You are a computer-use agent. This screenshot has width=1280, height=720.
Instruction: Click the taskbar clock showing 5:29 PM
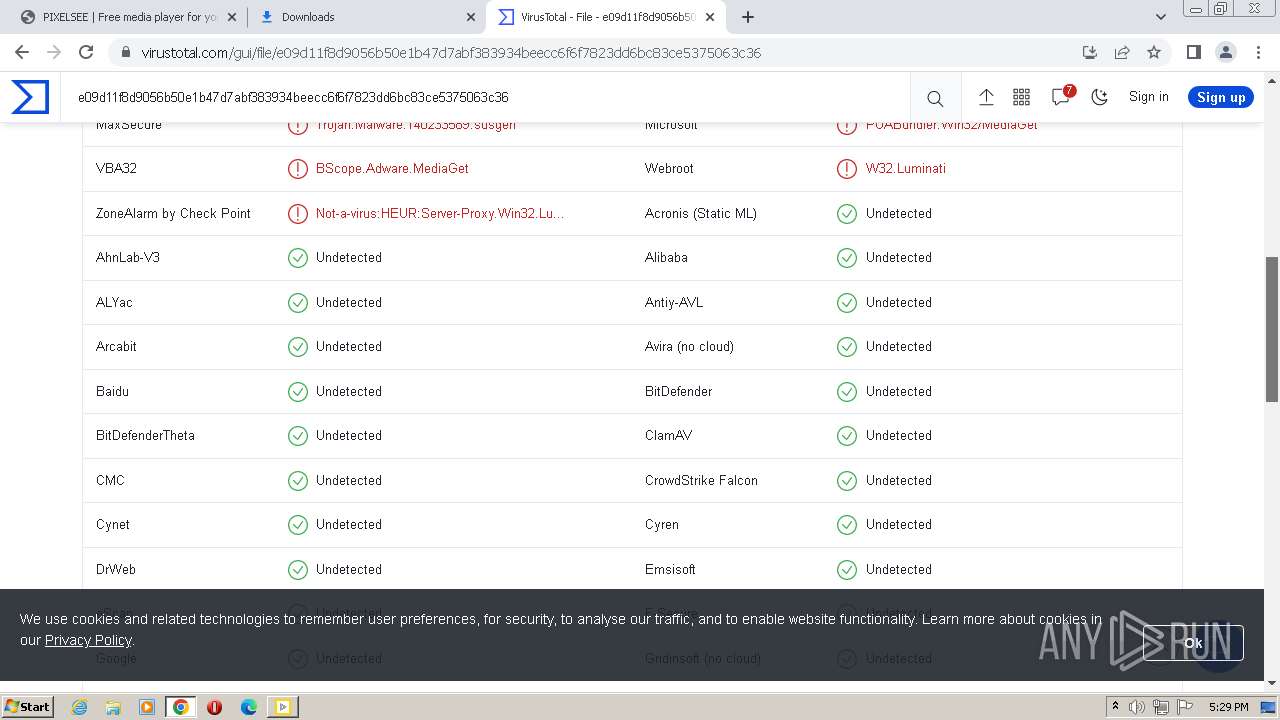click(1228, 707)
